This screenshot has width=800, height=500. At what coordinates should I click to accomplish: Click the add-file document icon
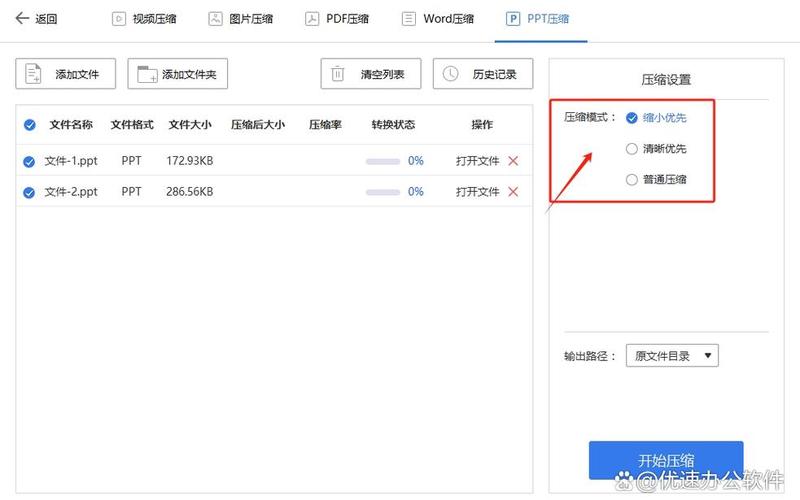pyautogui.click(x=33, y=73)
